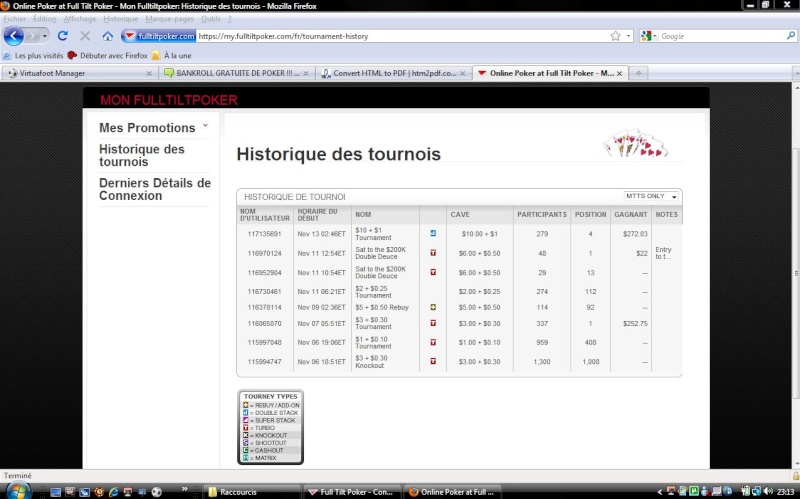The height and width of the screenshot is (499, 800).
Task: Open Raccourcis taskbar button
Action: (x=252, y=492)
